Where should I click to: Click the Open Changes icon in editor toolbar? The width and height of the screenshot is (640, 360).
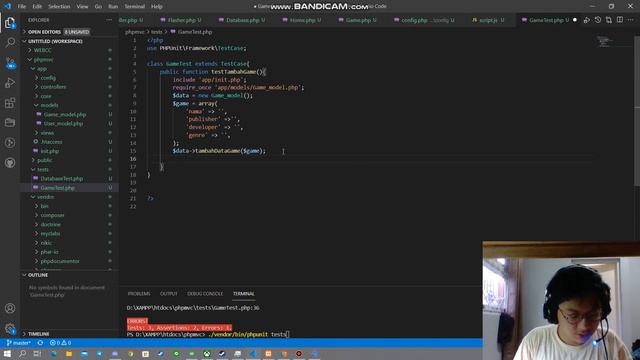tap(609, 20)
